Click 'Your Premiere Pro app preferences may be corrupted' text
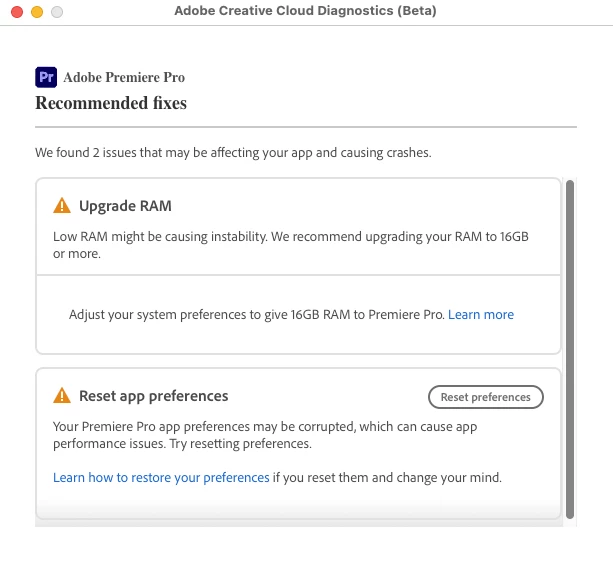Viewport: 613px width, 566px height. click(265, 435)
